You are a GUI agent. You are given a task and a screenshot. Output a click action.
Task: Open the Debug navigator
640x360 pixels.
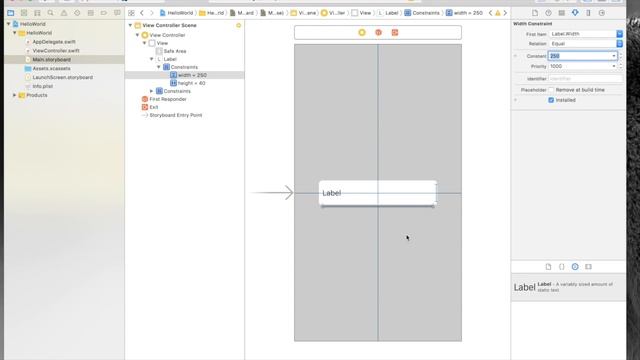coord(91,13)
